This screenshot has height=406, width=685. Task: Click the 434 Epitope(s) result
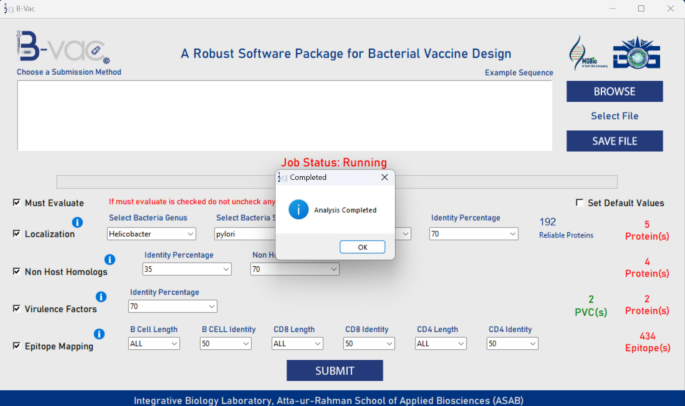(647, 342)
